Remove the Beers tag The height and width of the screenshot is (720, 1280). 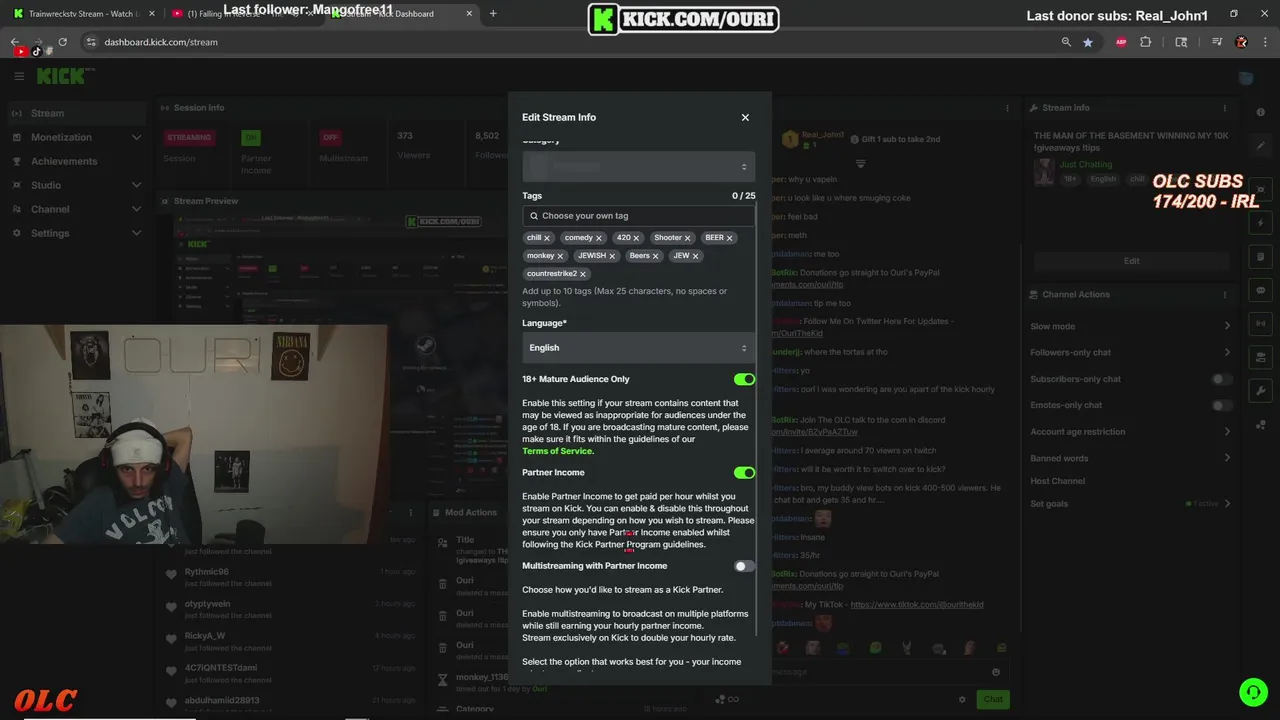pyautogui.click(x=656, y=256)
